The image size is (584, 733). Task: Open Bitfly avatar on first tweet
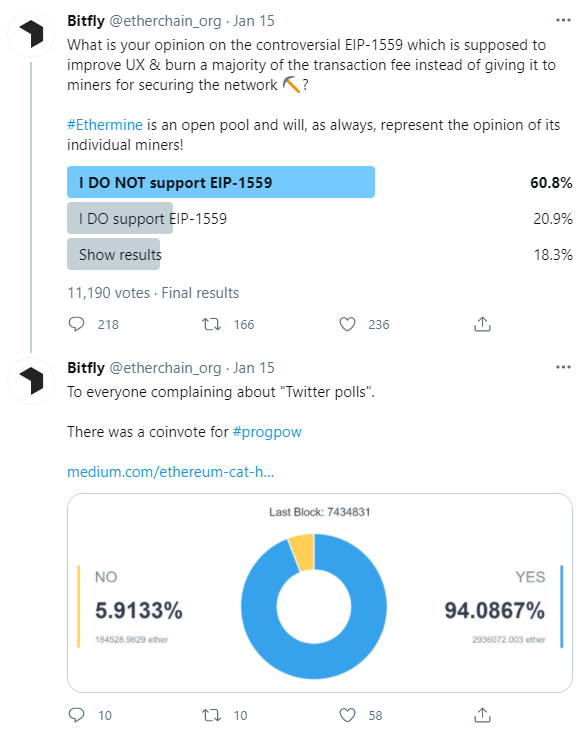31,34
